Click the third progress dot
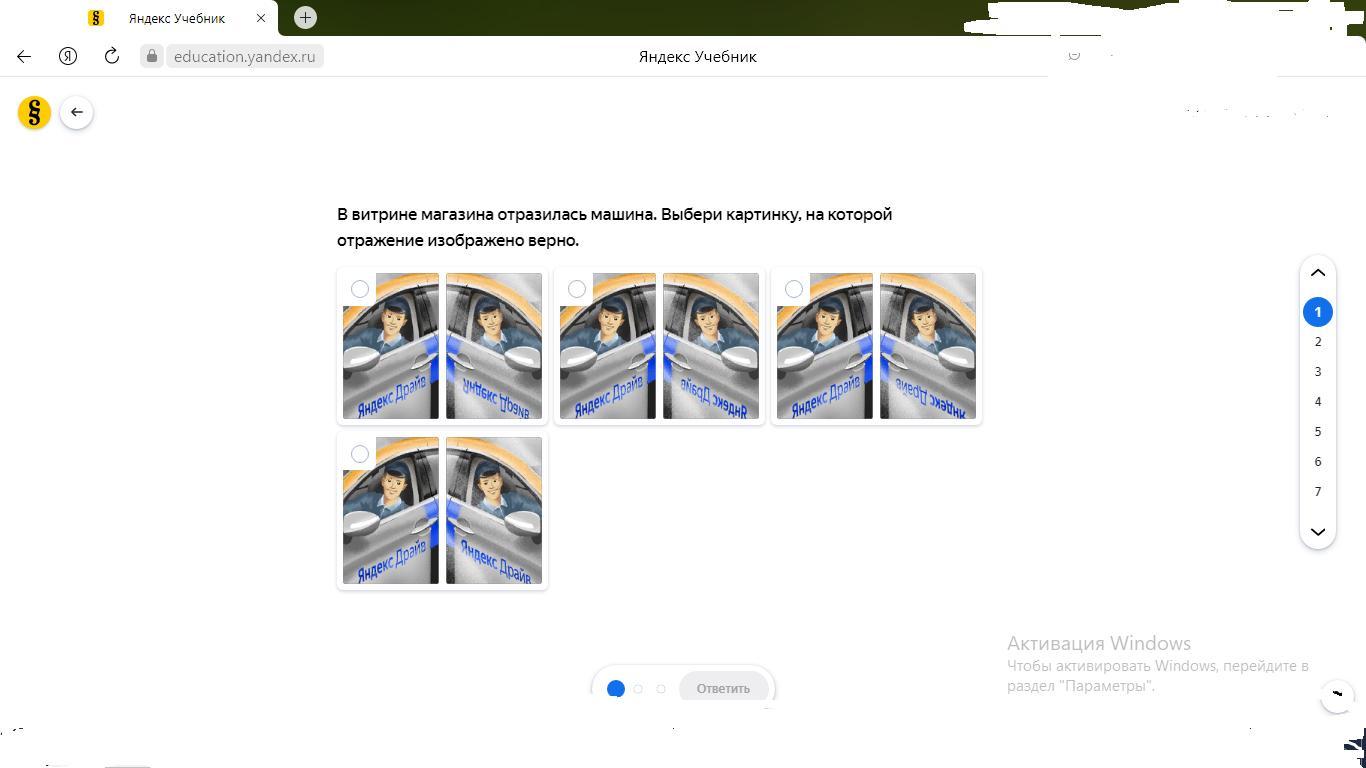Viewport: 1366px width, 768px height. tap(660, 689)
